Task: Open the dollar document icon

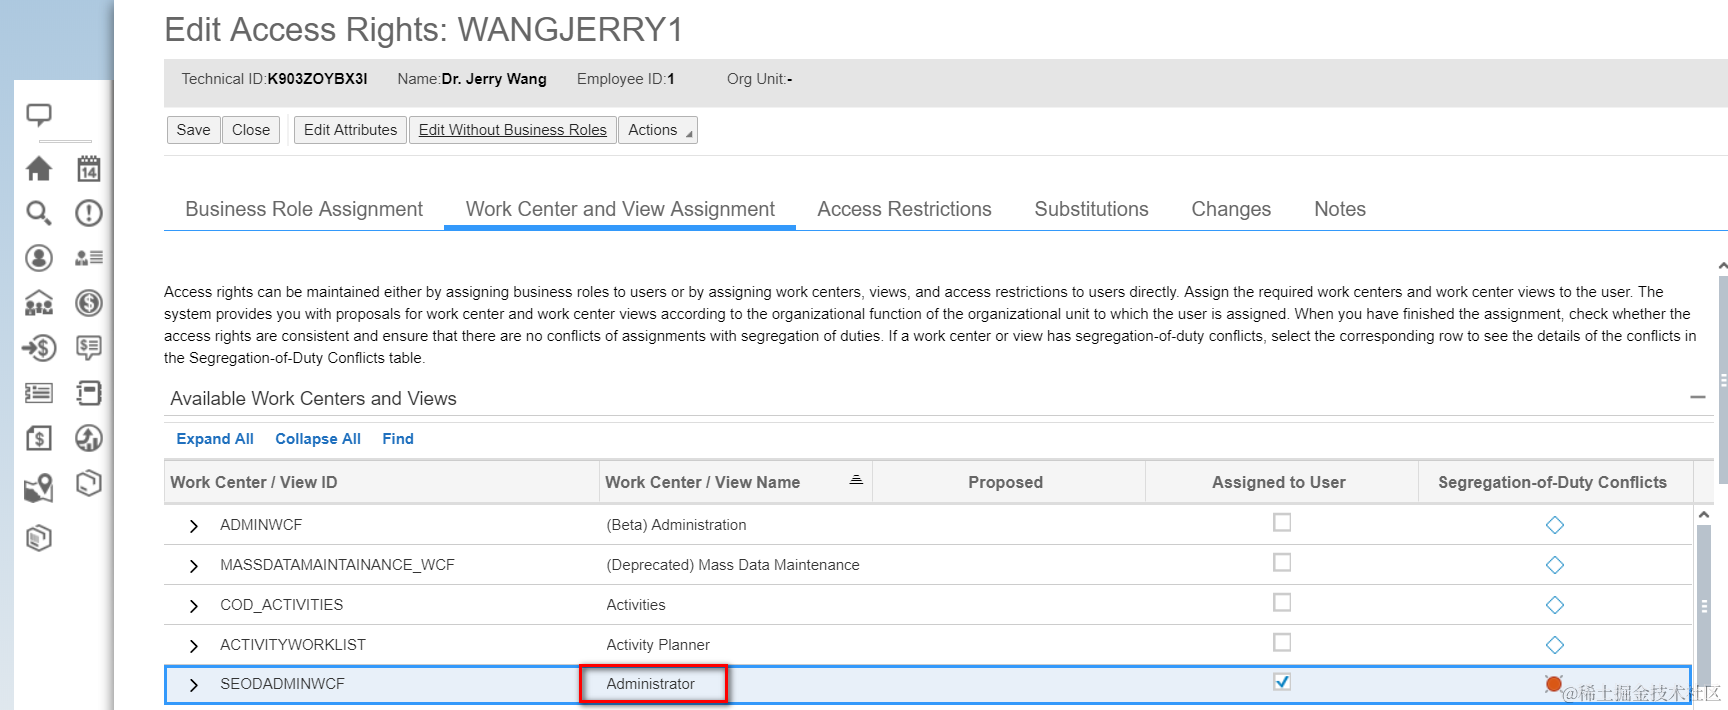Action: click(39, 438)
